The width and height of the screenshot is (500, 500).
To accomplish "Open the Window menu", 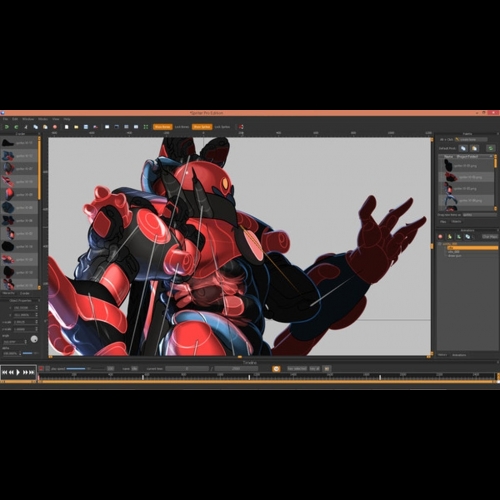I will 28,119.
